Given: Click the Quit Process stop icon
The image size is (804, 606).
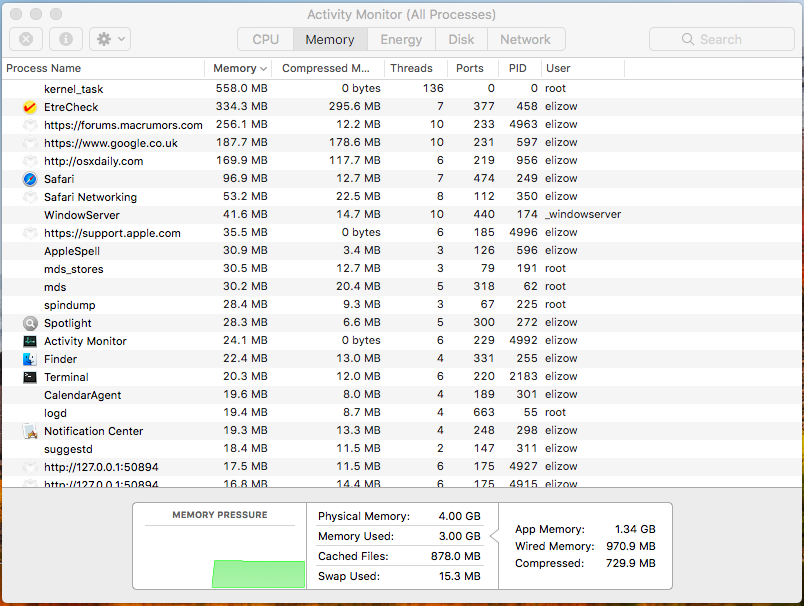Looking at the screenshot, I should click(x=26, y=39).
